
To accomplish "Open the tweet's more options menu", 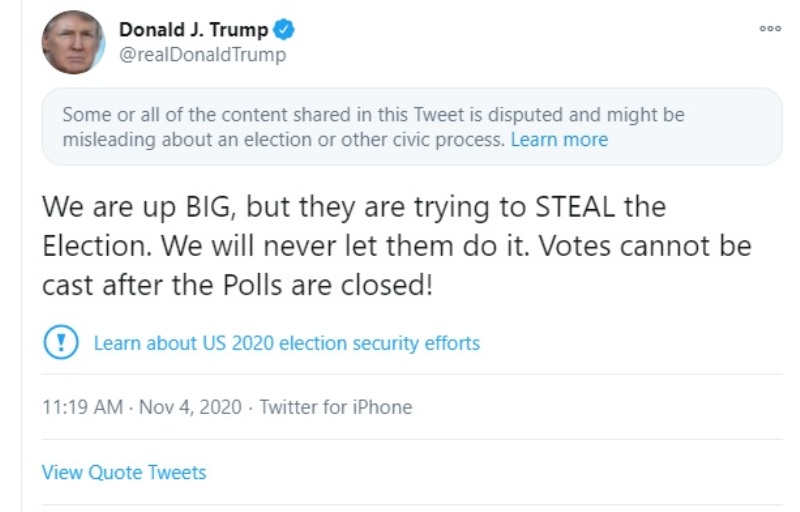I will tap(770, 29).
